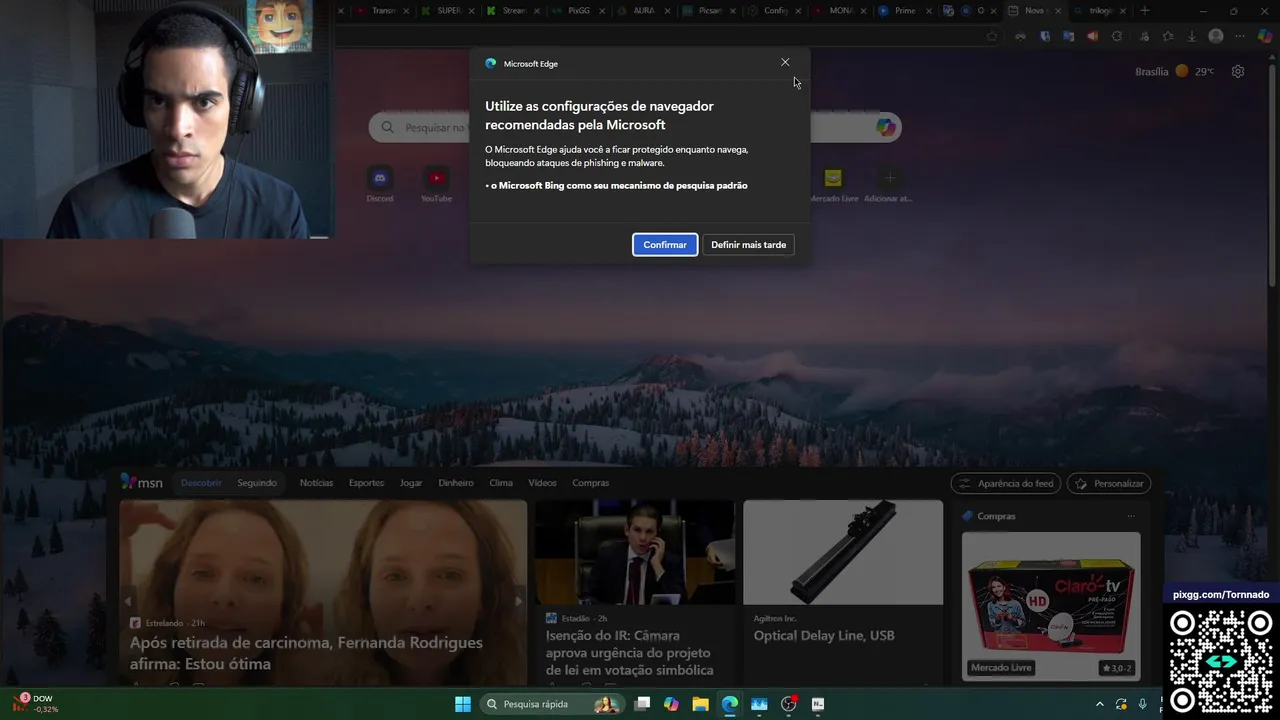Click the microphone icon in system tray
Image resolution: width=1280 pixels, height=720 pixels.
pyautogui.click(x=1142, y=704)
